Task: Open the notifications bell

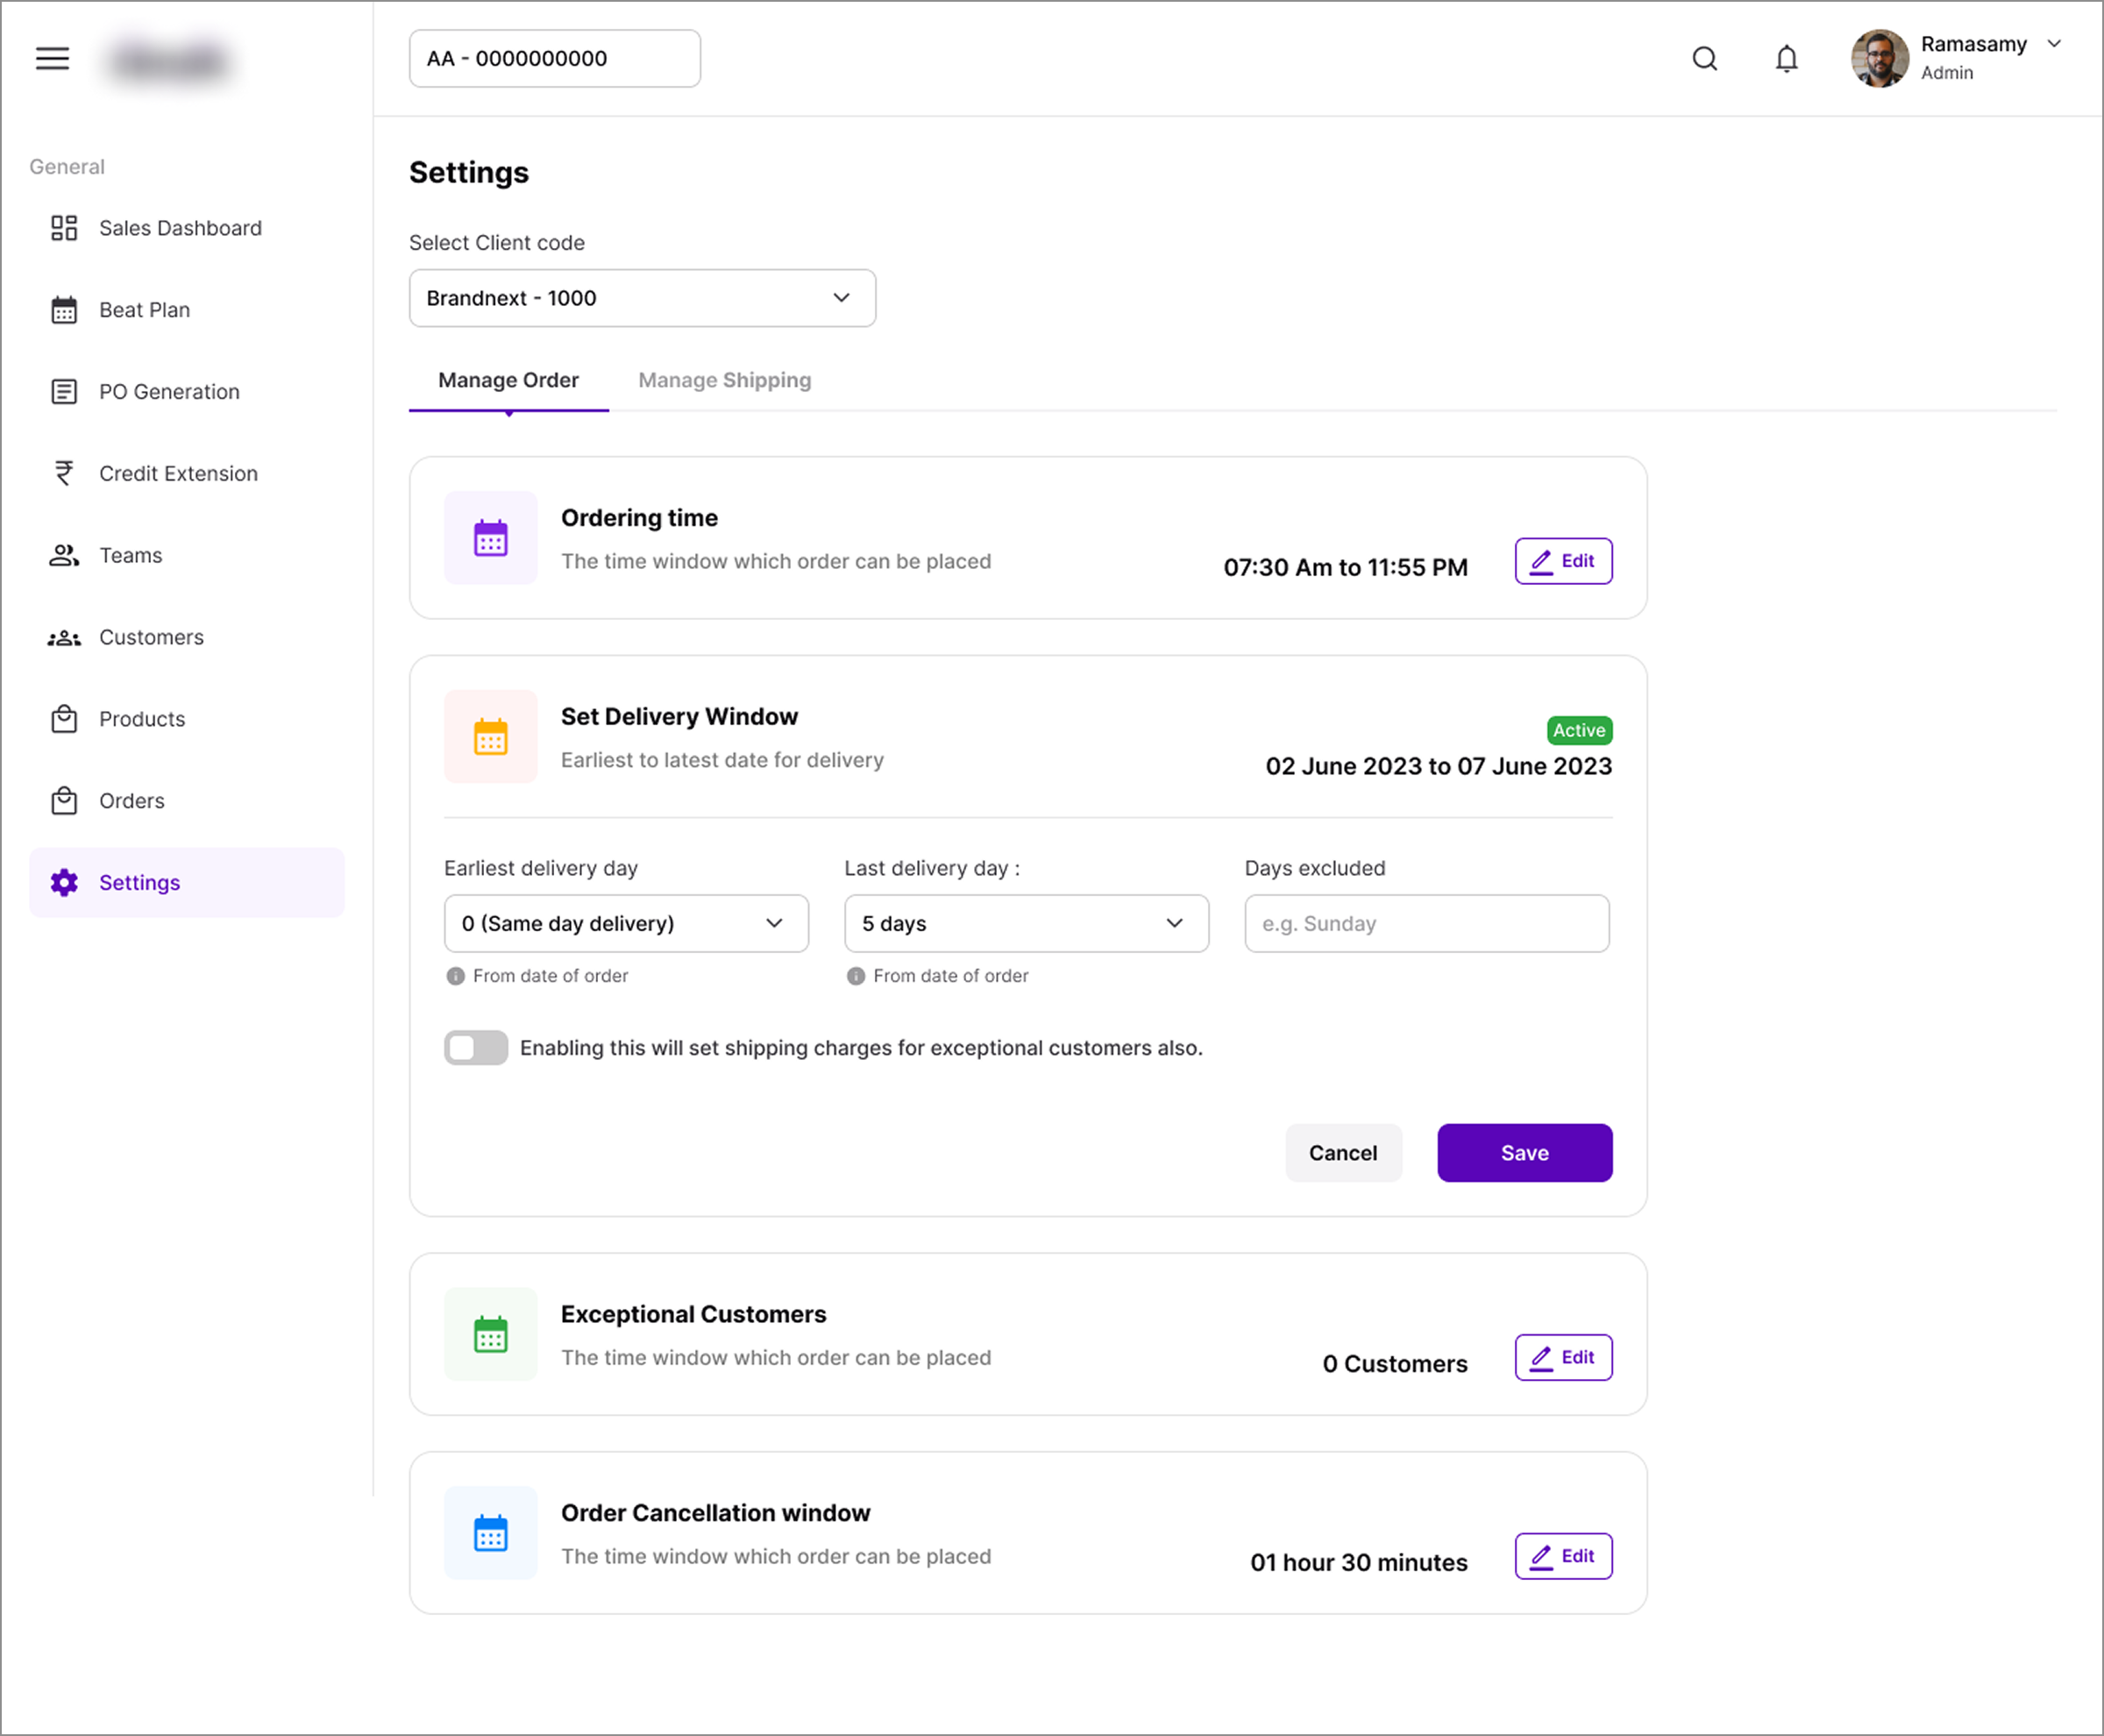Action: click(1786, 59)
